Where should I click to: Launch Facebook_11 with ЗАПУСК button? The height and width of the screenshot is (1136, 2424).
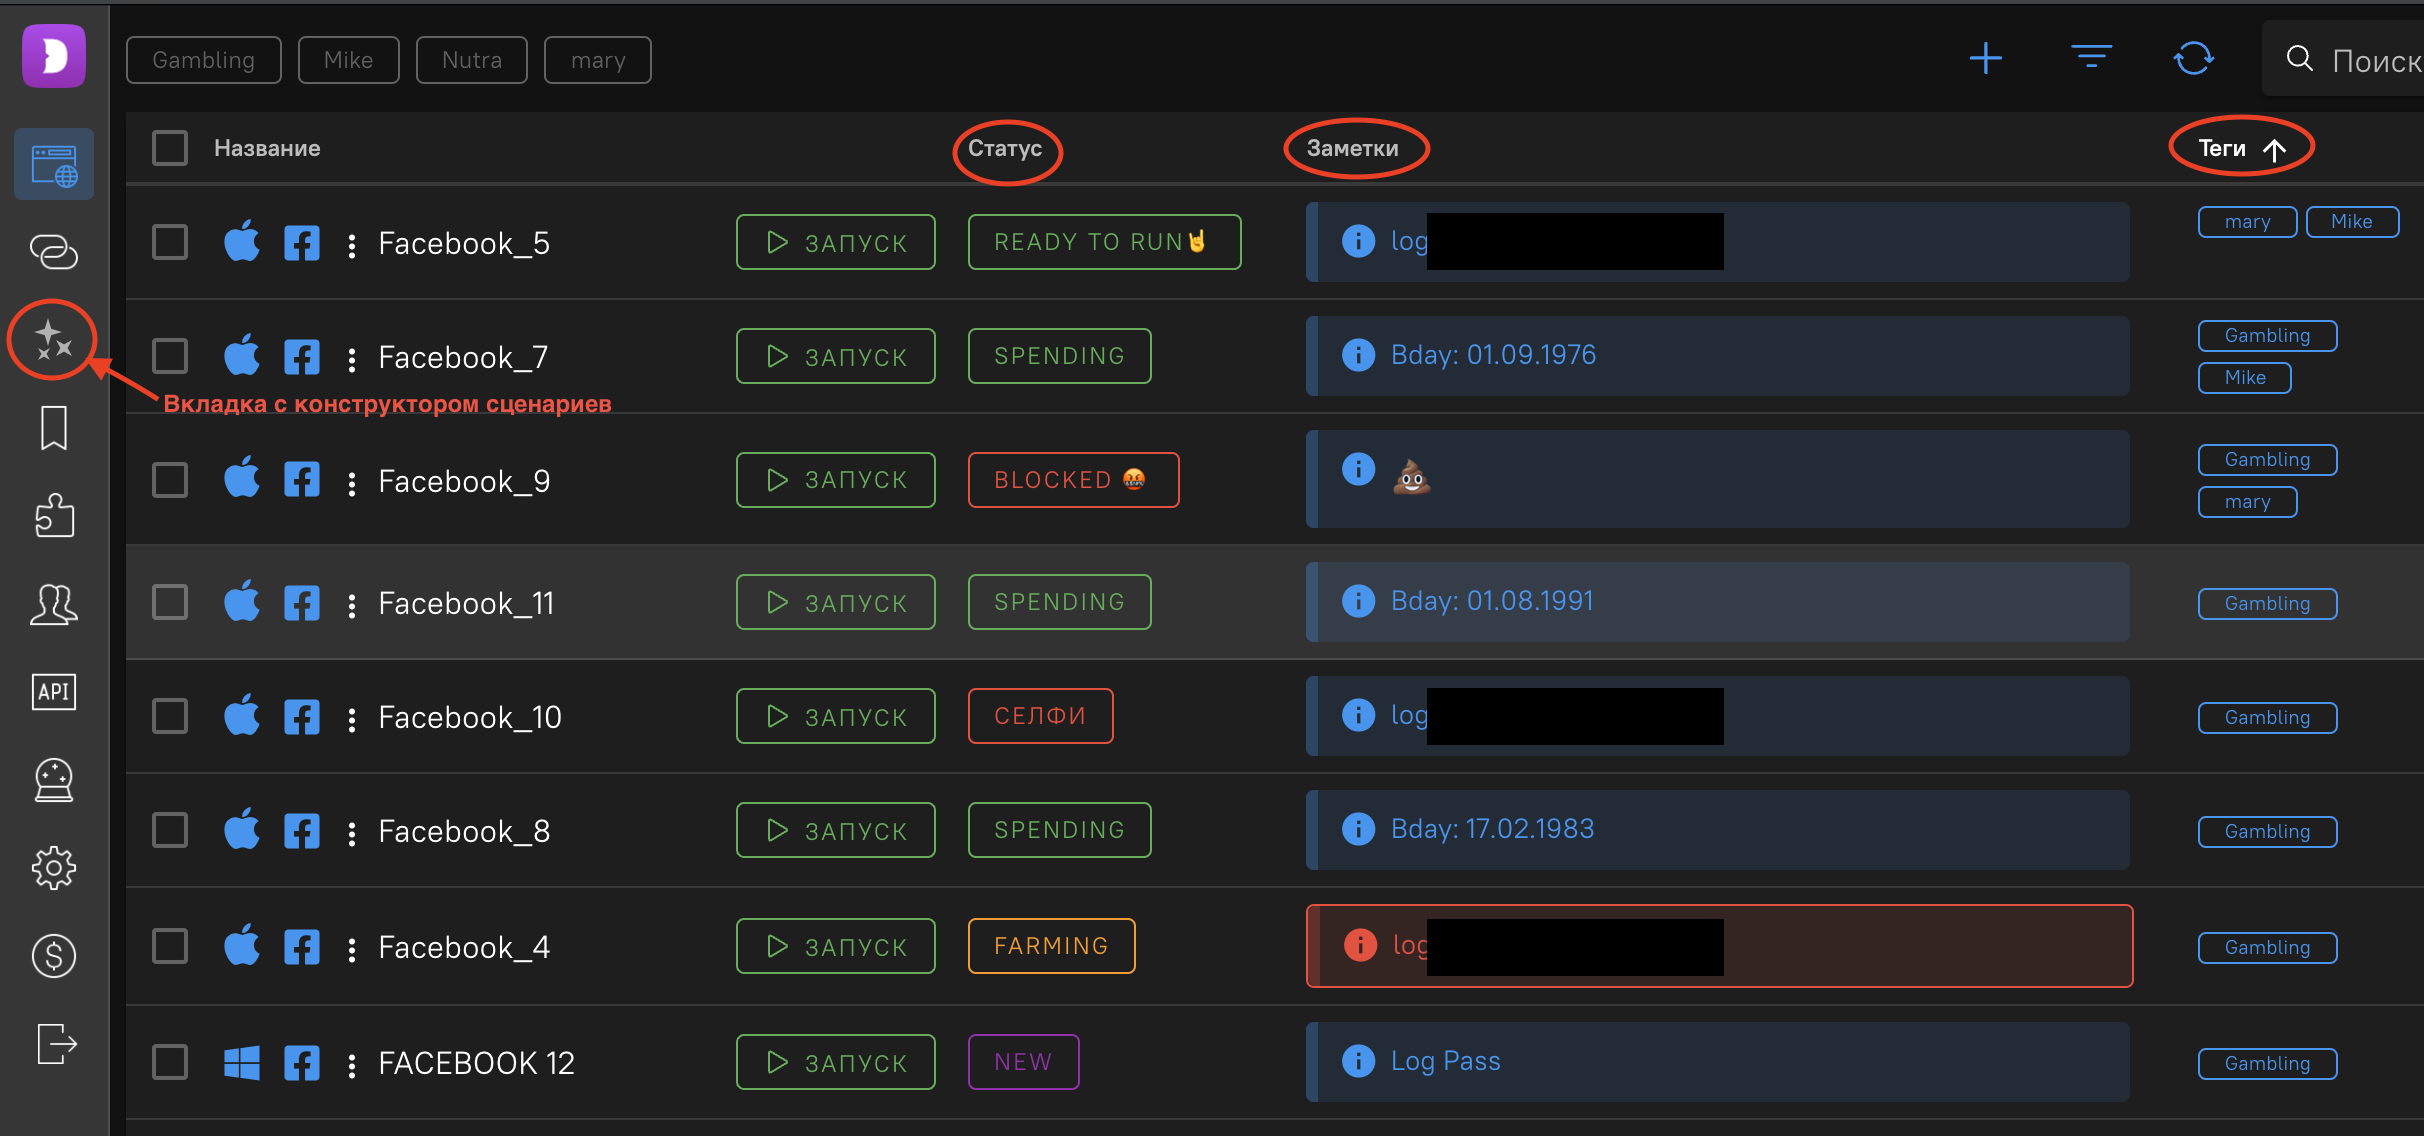click(836, 602)
